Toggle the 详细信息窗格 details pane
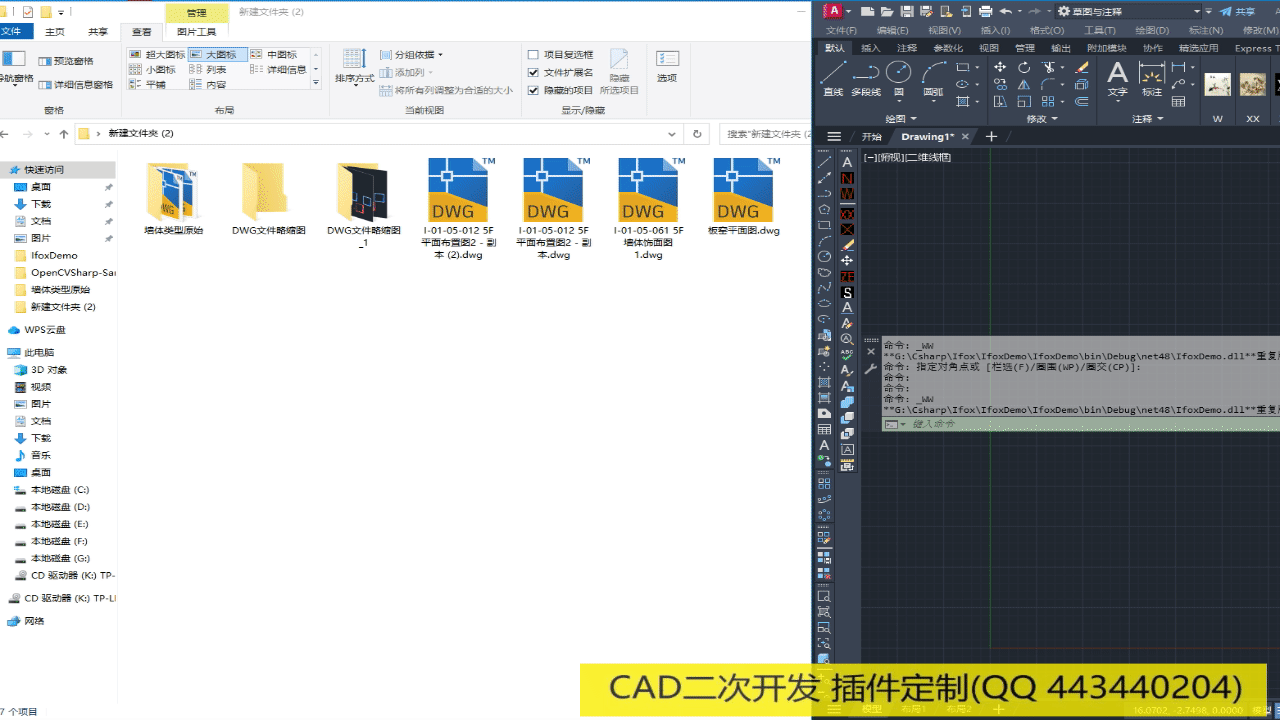Viewport: 1280px width, 720px height. (75, 85)
